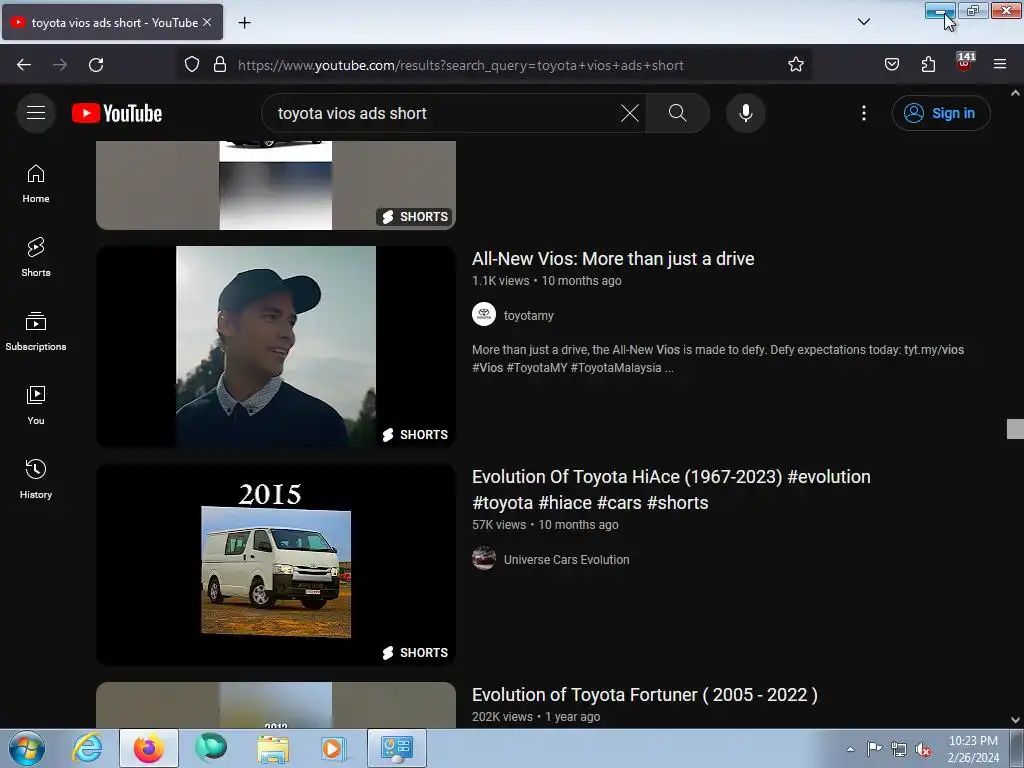Click the scrollbar up arrow

click(1015, 93)
